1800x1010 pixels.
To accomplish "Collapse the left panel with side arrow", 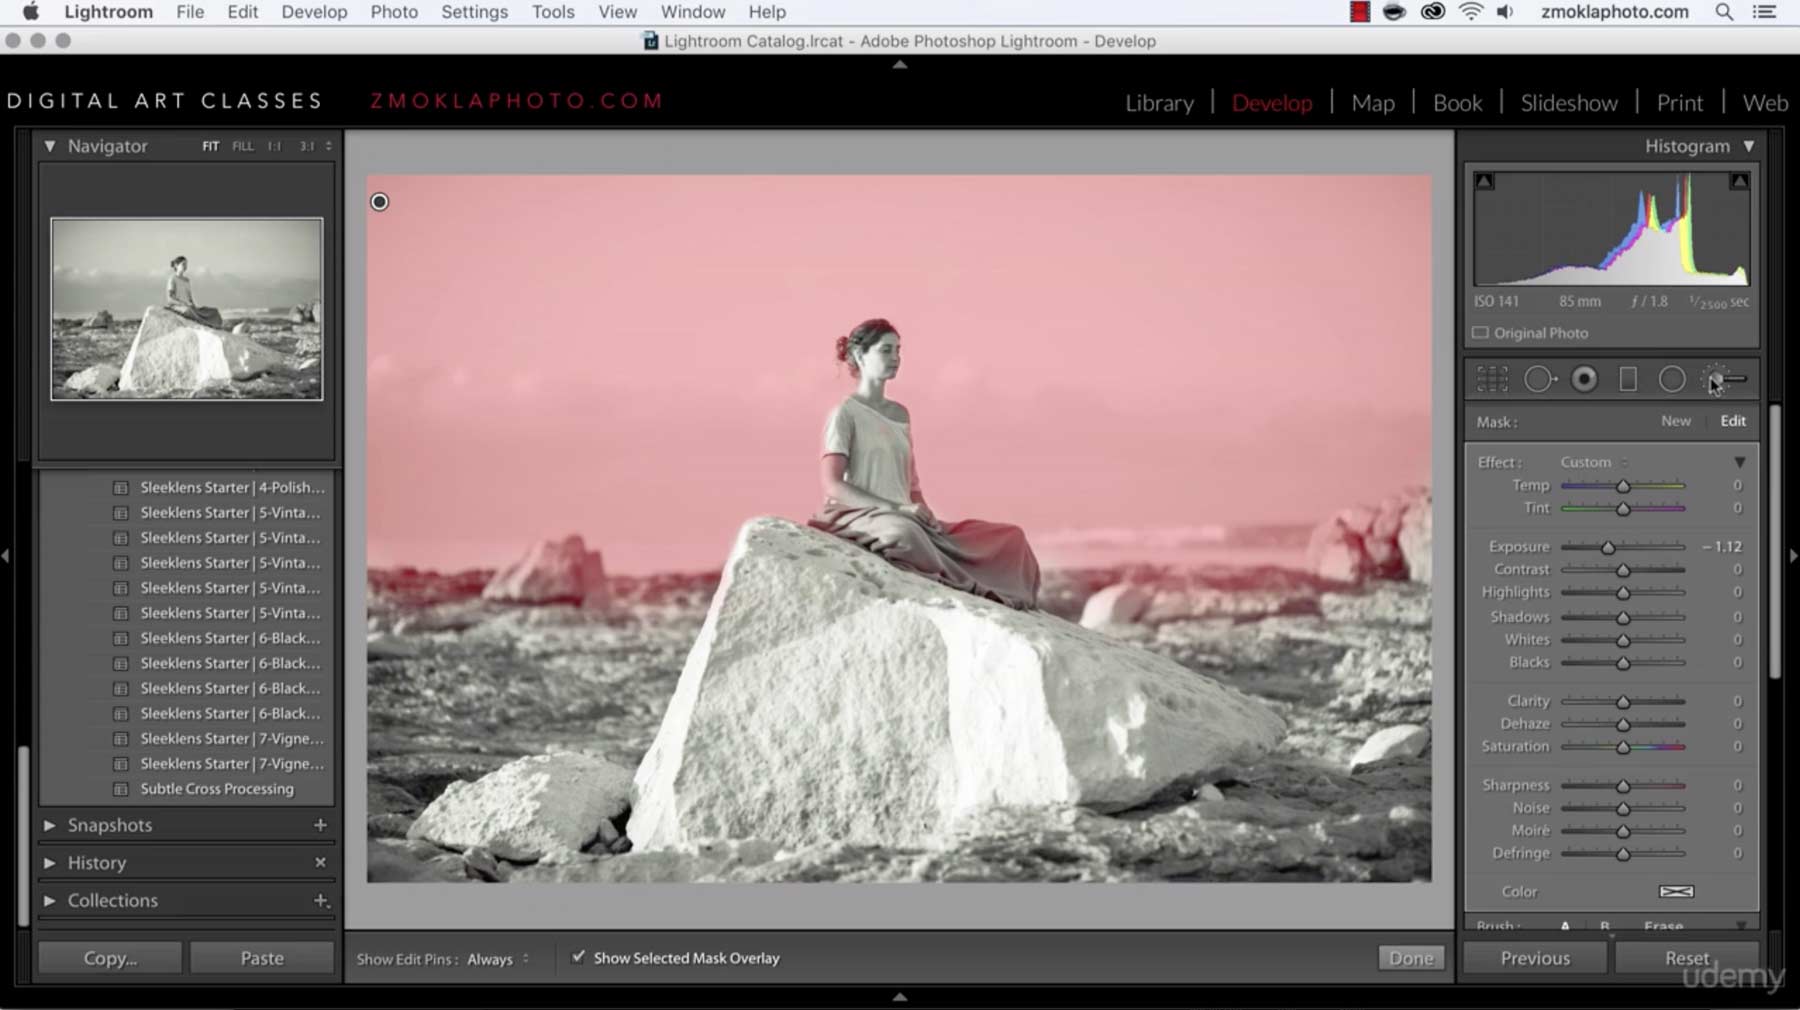I will [6, 556].
